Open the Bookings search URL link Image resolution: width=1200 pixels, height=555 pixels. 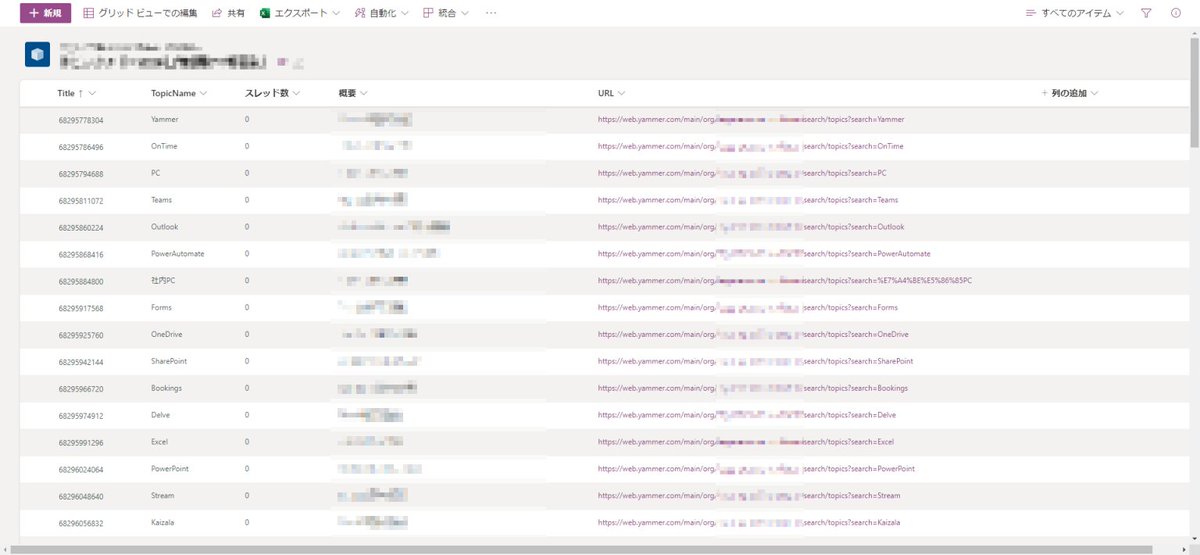coord(752,388)
